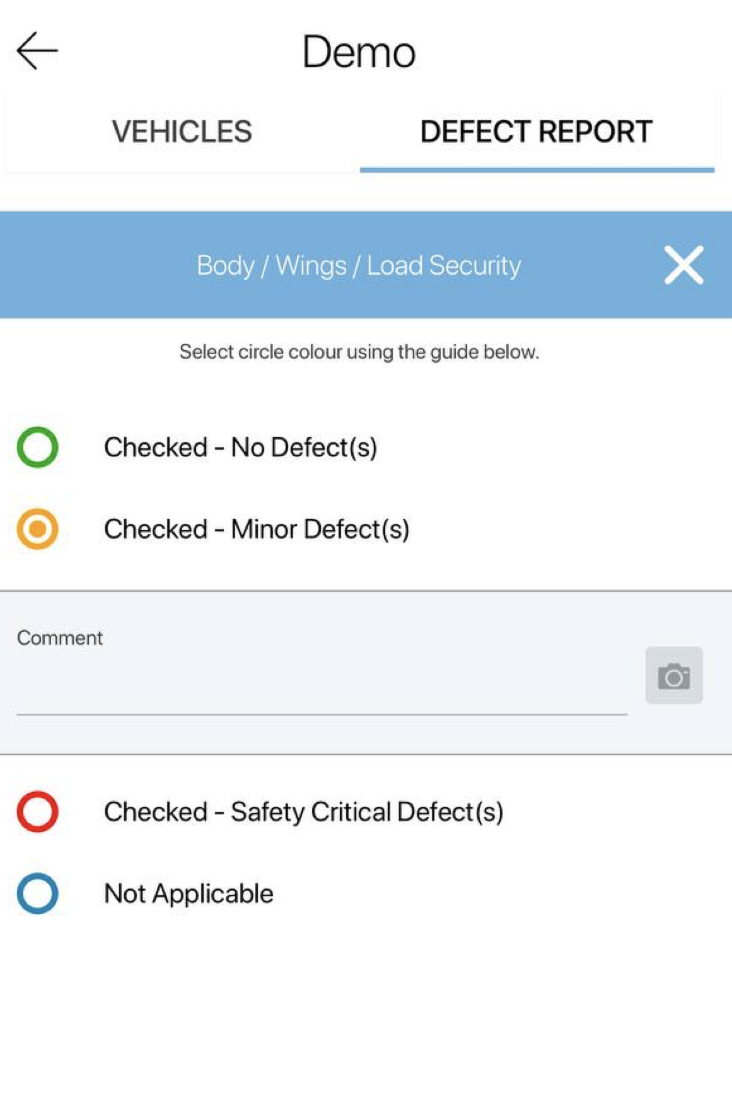Screen dimensions: 732x1108
Task: Select the green No Defect(s) circle
Action: [38, 447]
